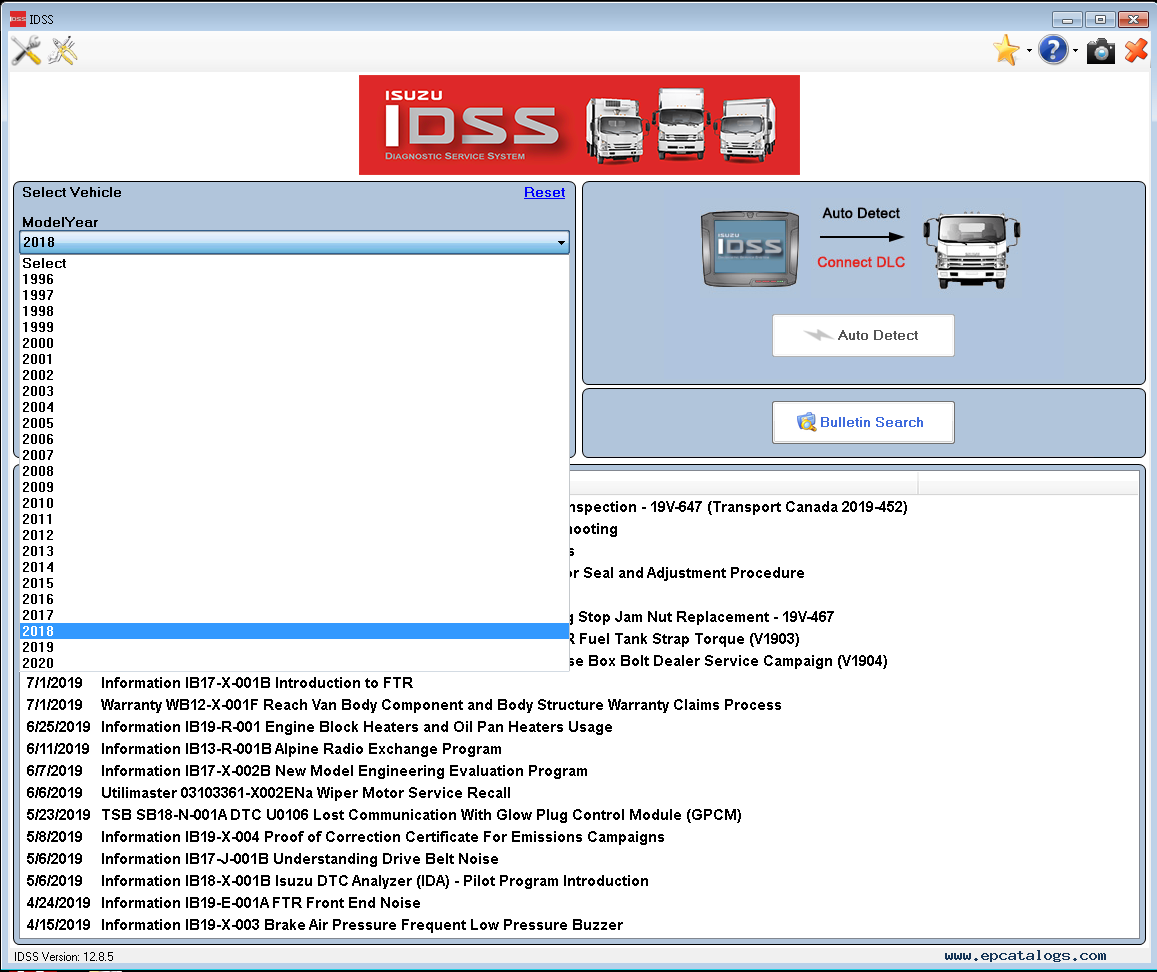Click the Isuzu truck image in Auto Detect panel
Viewport: 1157px width, 972px height.
coord(971,250)
